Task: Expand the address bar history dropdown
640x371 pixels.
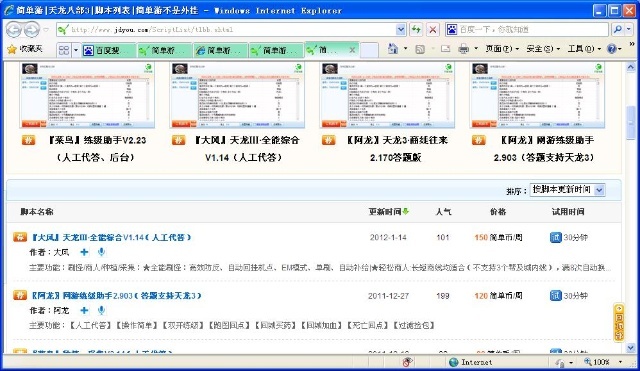Action: (x=401, y=29)
